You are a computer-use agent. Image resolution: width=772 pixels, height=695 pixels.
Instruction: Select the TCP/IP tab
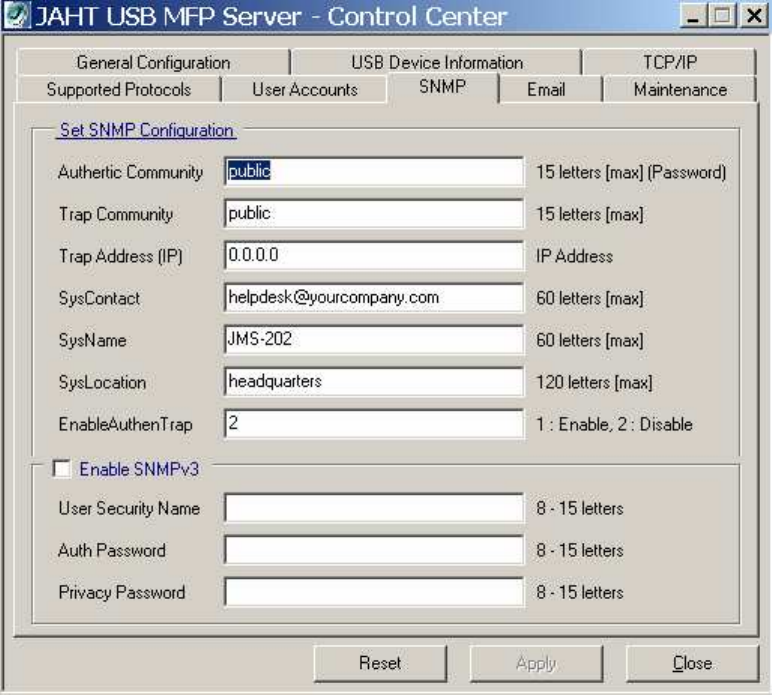tap(669, 63)
